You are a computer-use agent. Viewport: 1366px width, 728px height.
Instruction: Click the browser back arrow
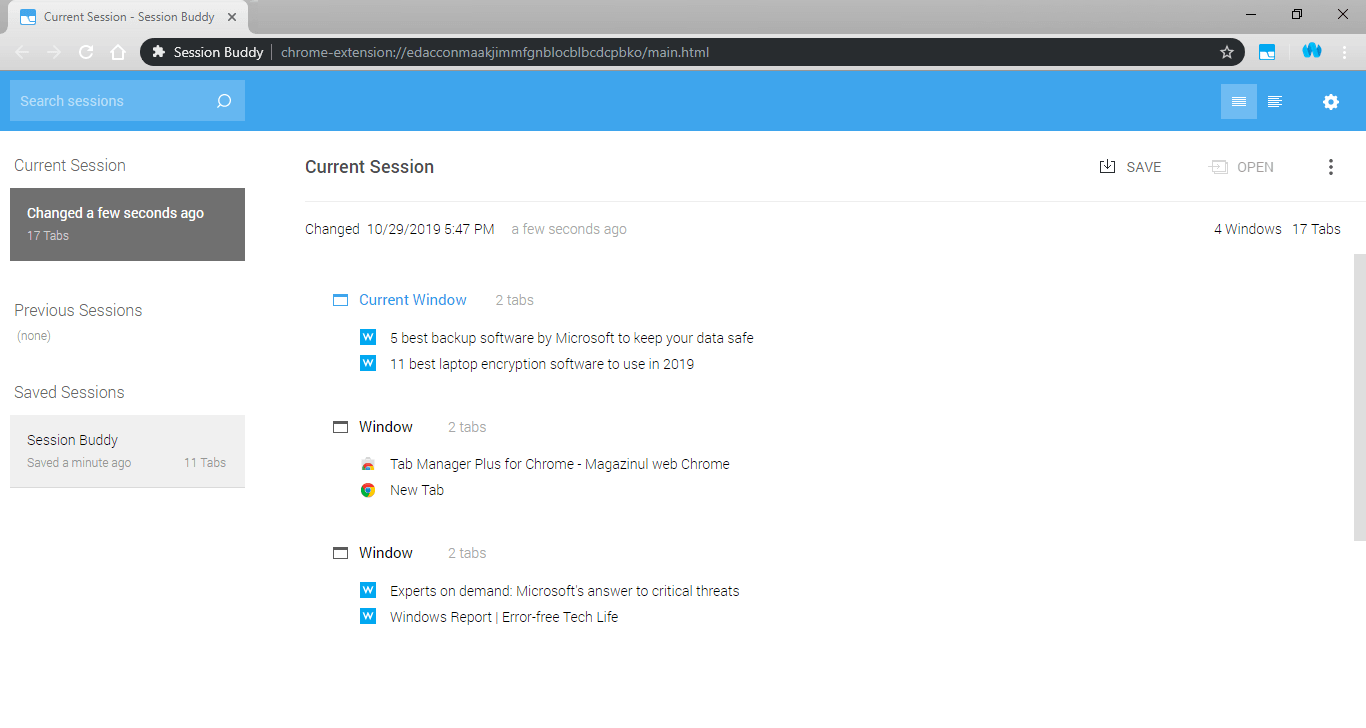[22, 52]
